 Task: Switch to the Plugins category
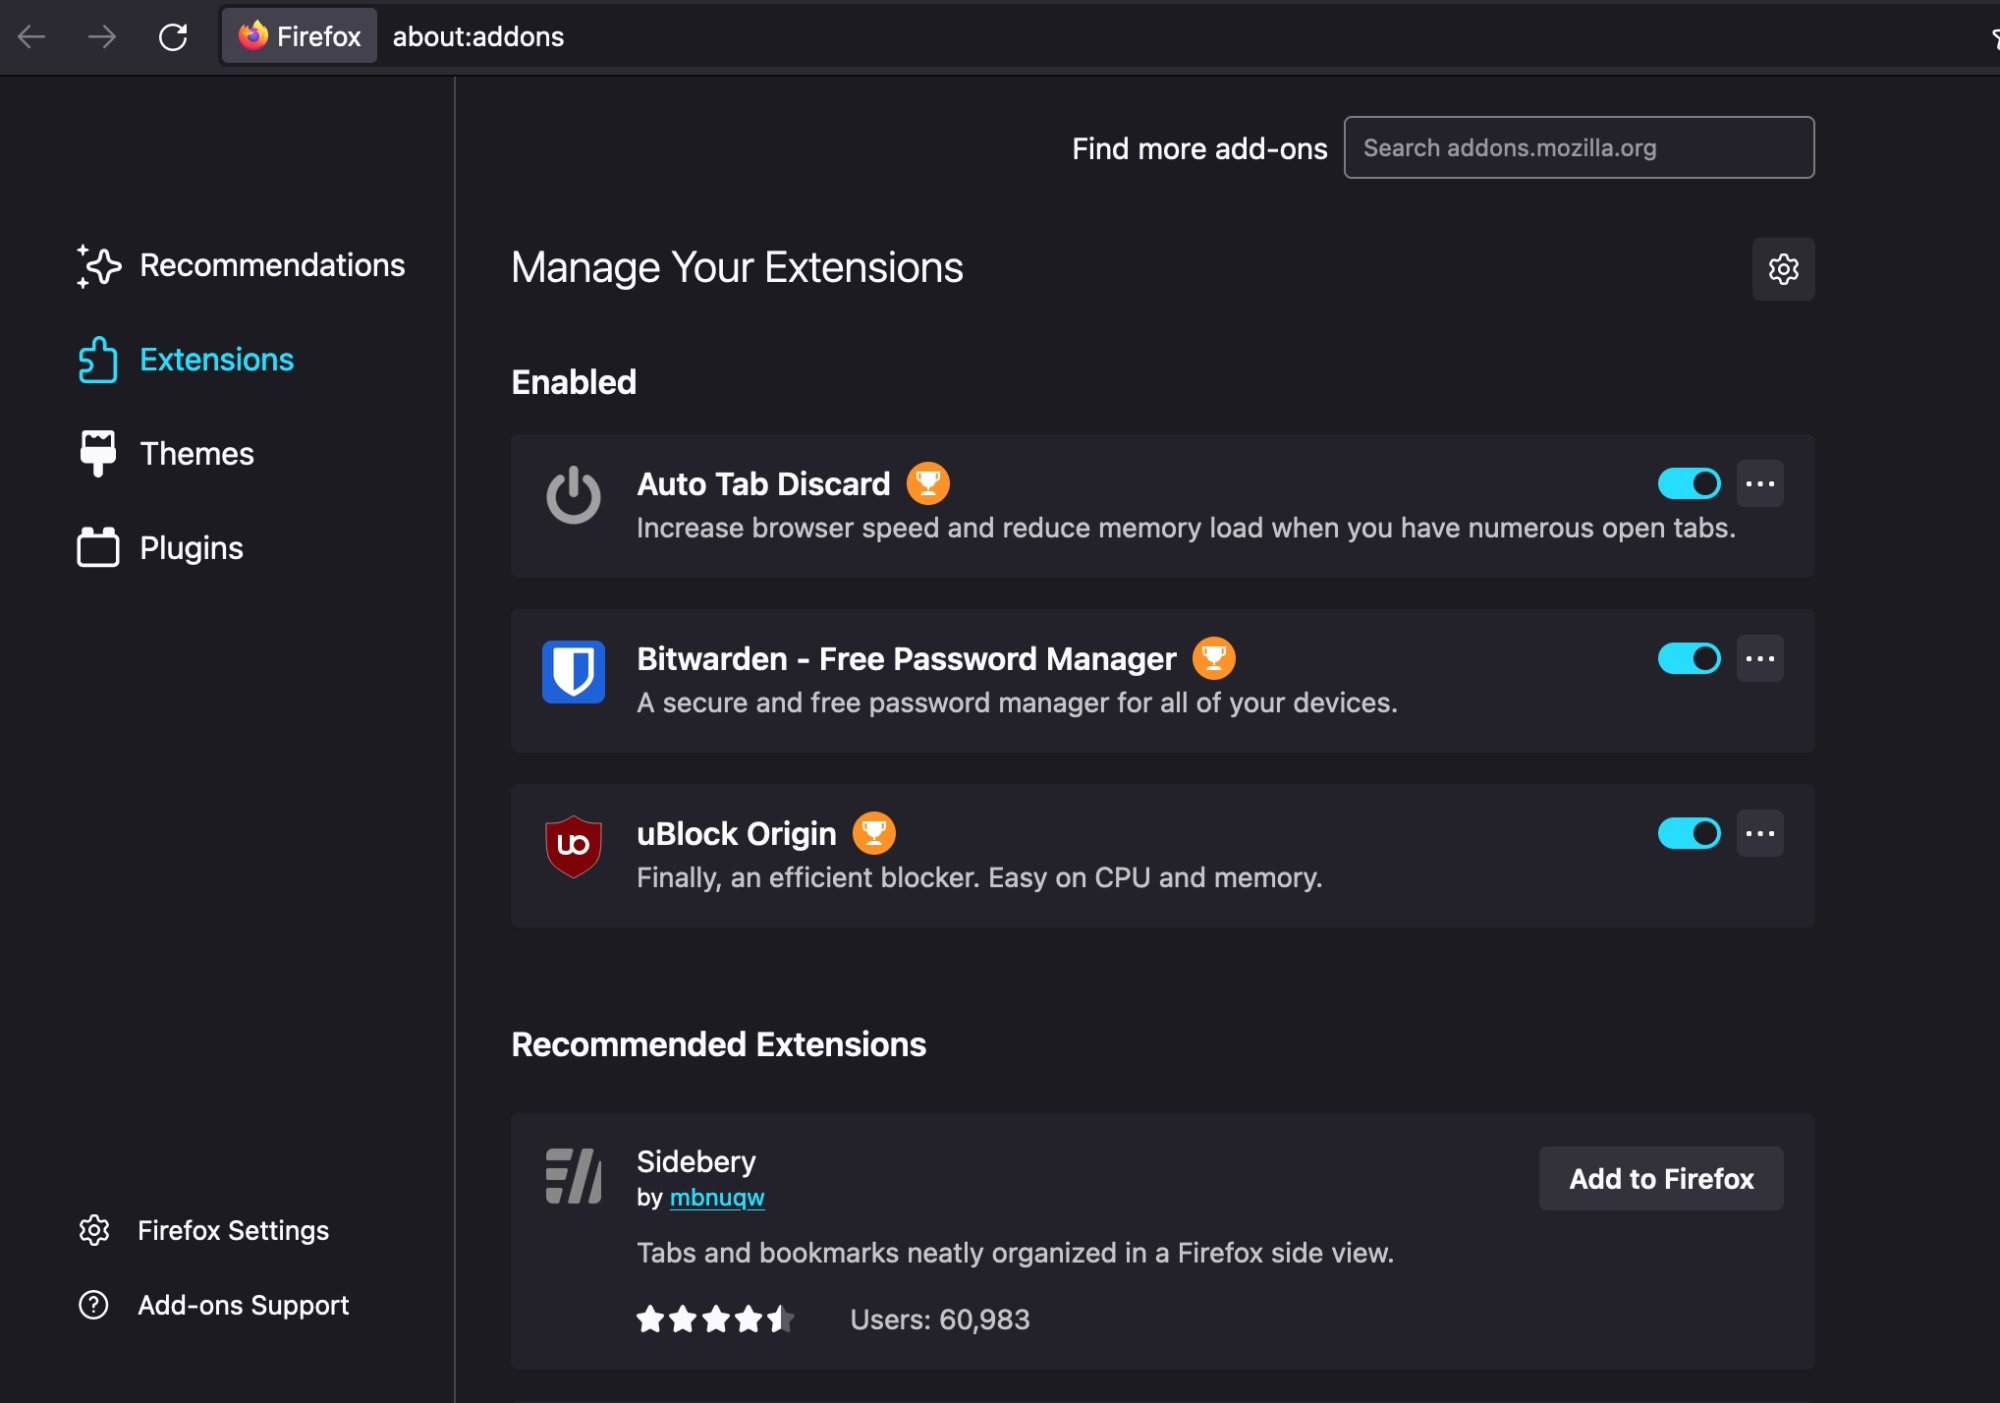pyautogui.click(x=192, y=548)
